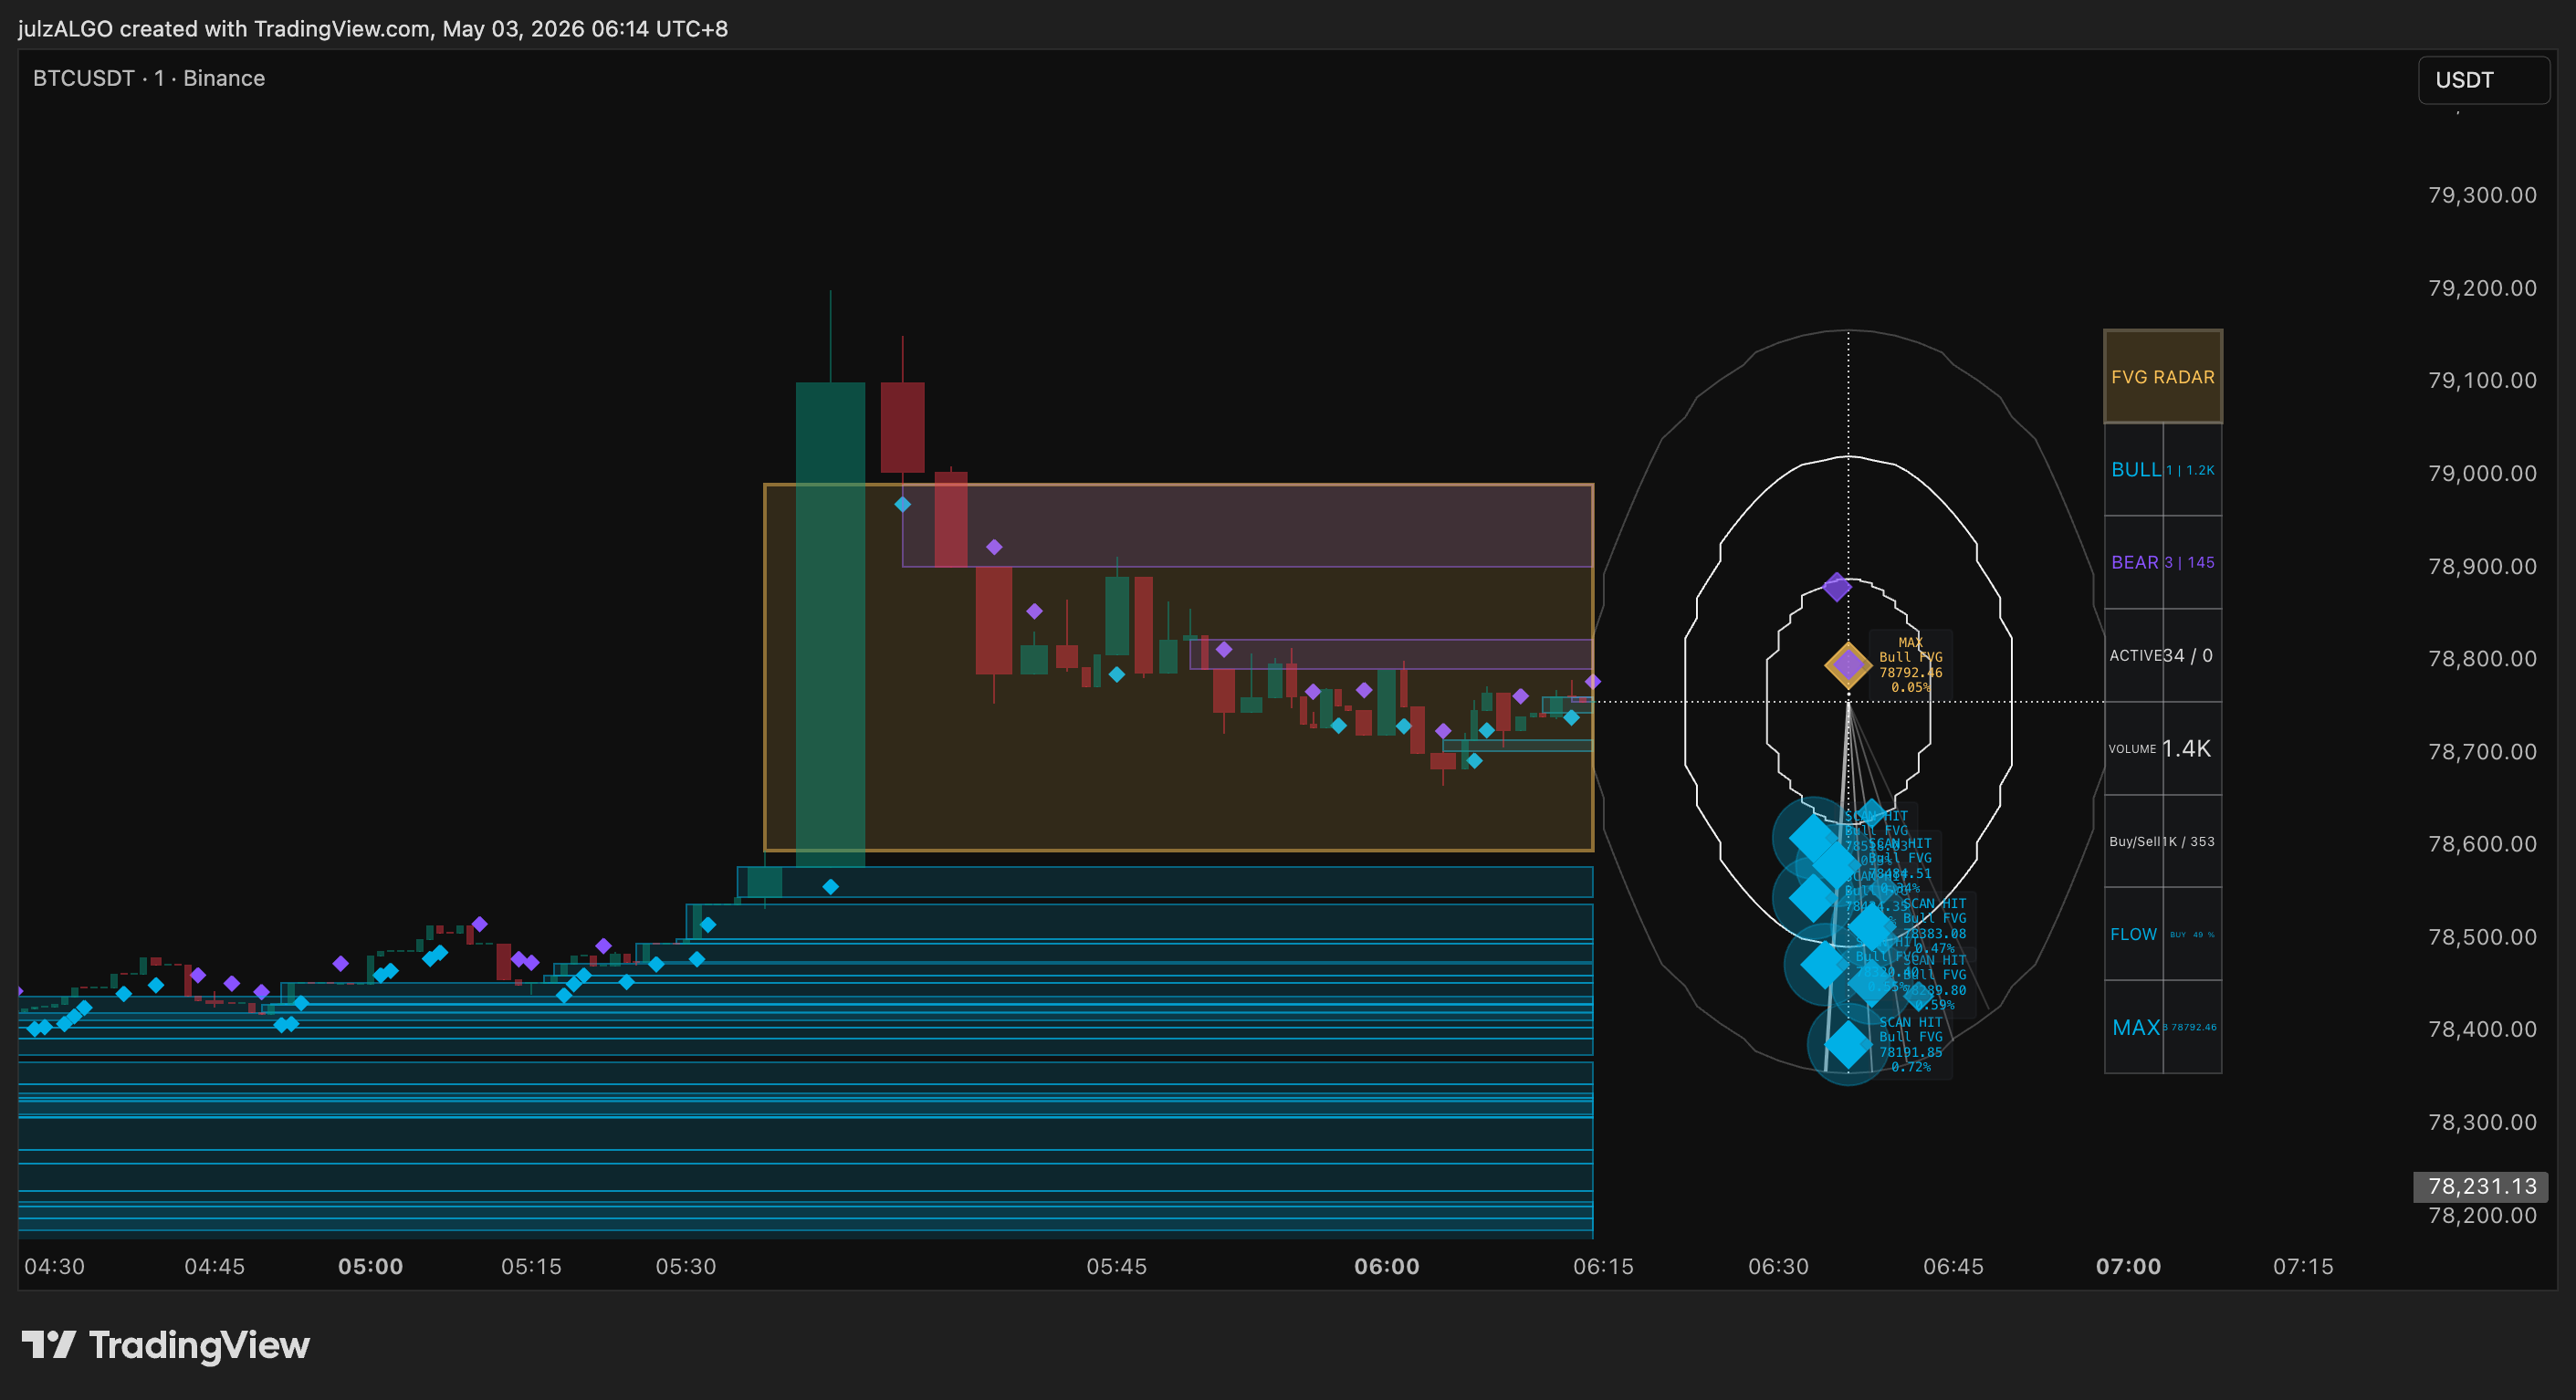
Task: Click the 78,200.00 price axis label
Action: click(x=2482, y=1216)
